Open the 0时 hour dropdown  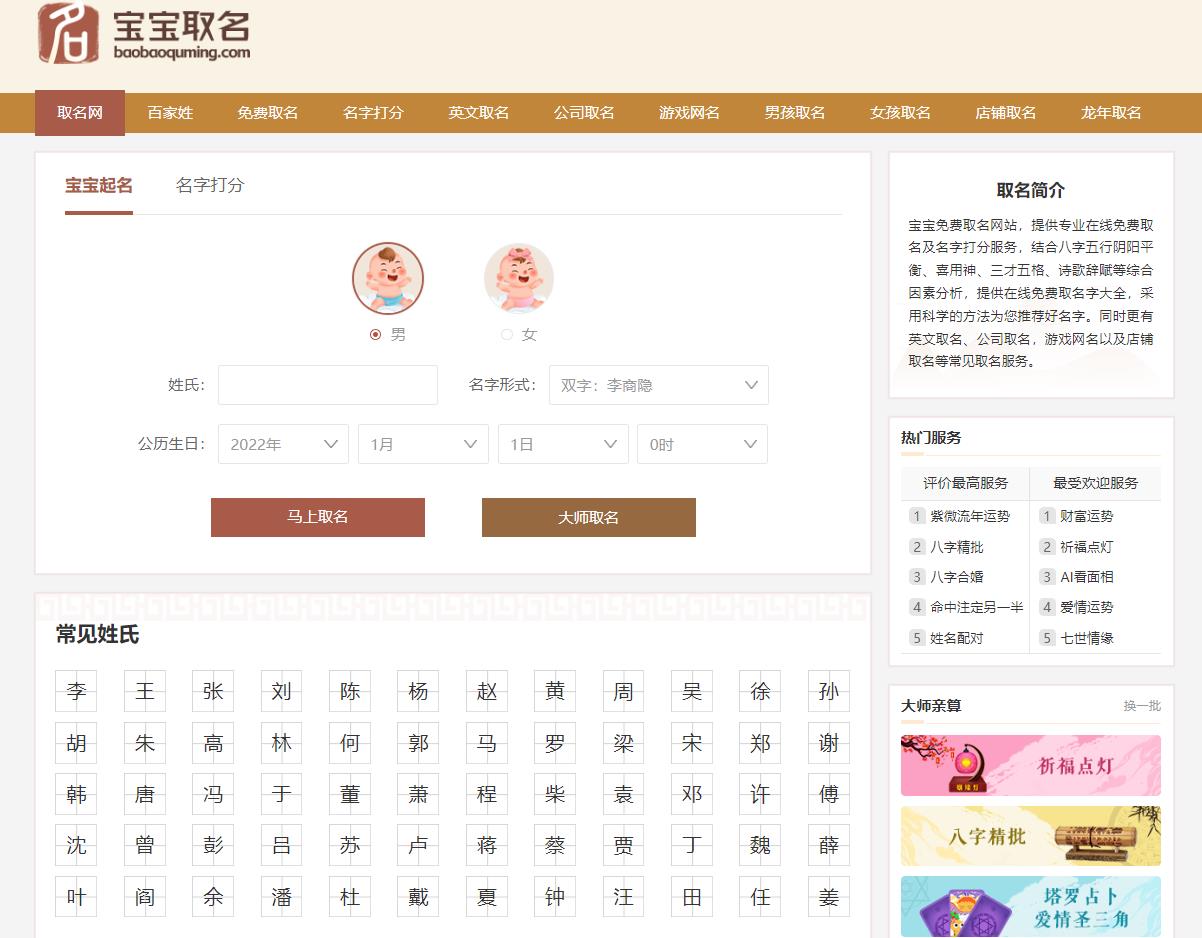point(702,444)
